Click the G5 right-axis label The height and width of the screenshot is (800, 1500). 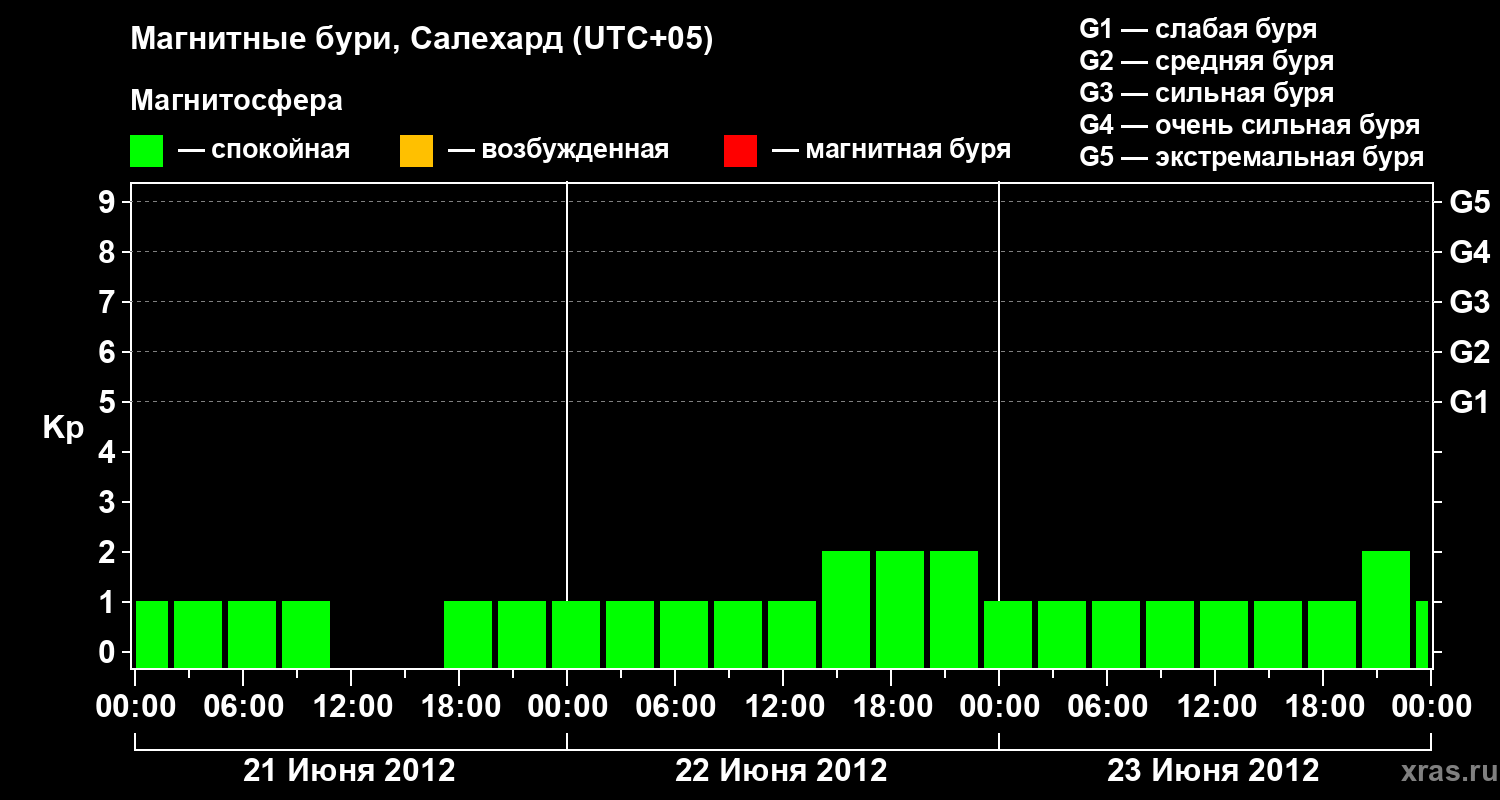point(1469,202)
